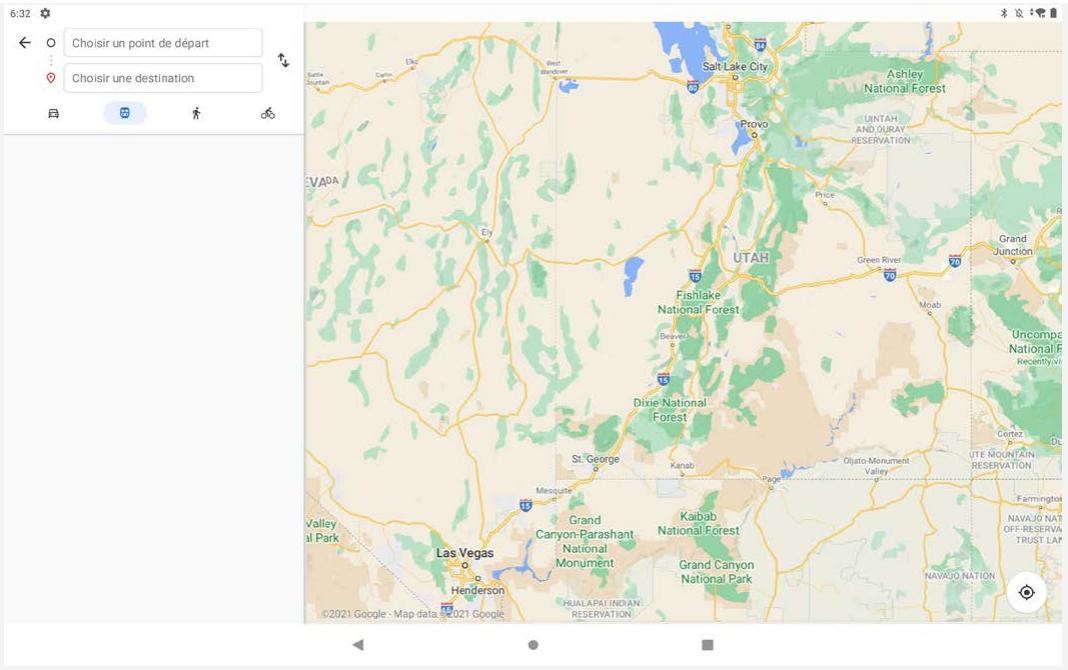
Task: Click Green River label on map
Action: coord(879,260)
